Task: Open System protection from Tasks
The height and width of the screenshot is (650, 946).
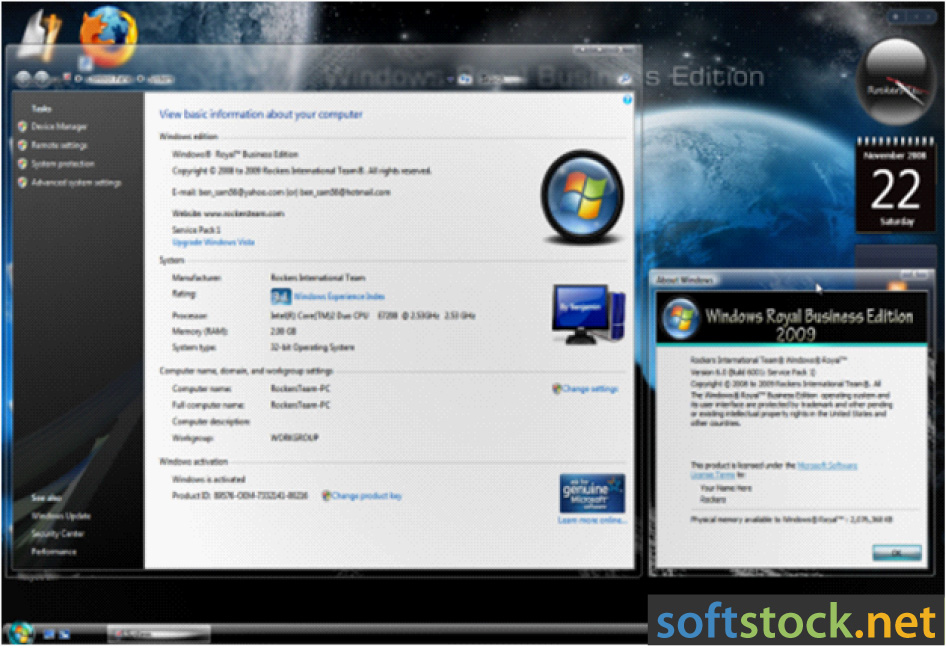Action: coord(63,164)
